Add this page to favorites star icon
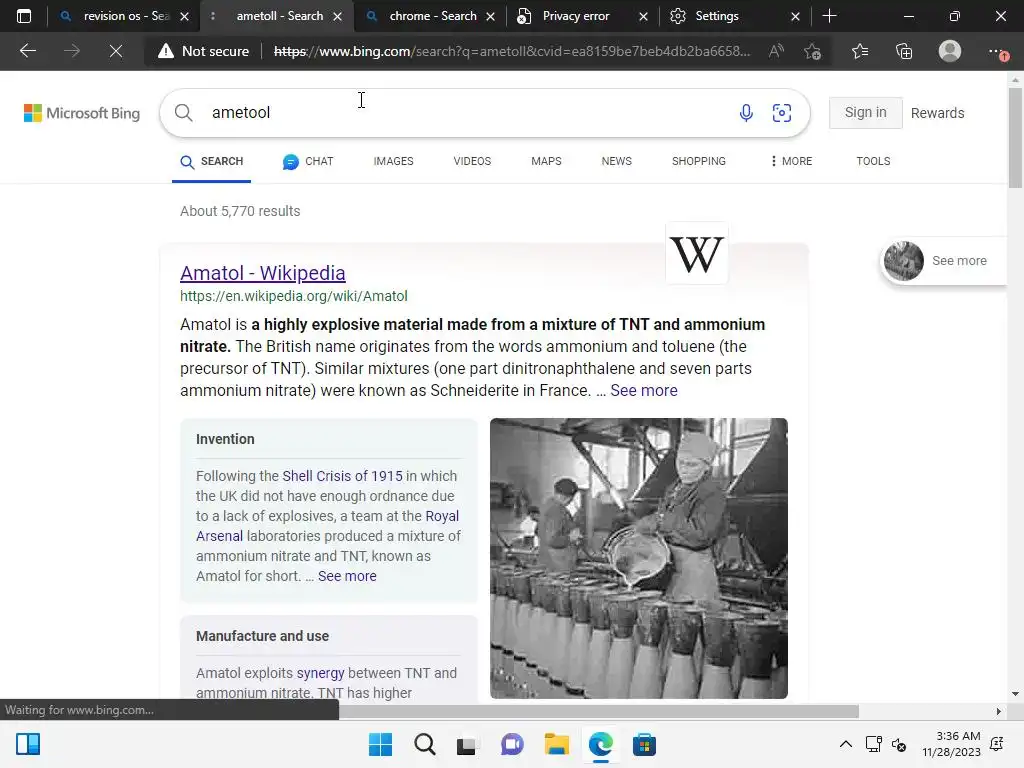1024x768 pixels. 812,51
